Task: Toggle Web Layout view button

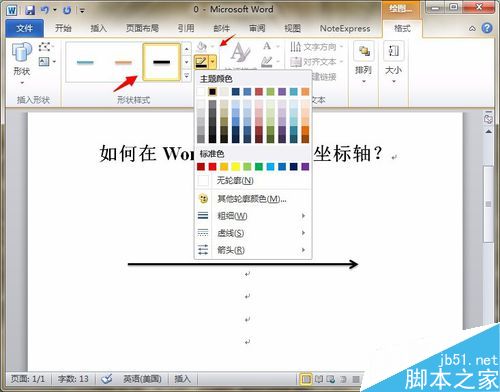Action: (x=331, y=379)
